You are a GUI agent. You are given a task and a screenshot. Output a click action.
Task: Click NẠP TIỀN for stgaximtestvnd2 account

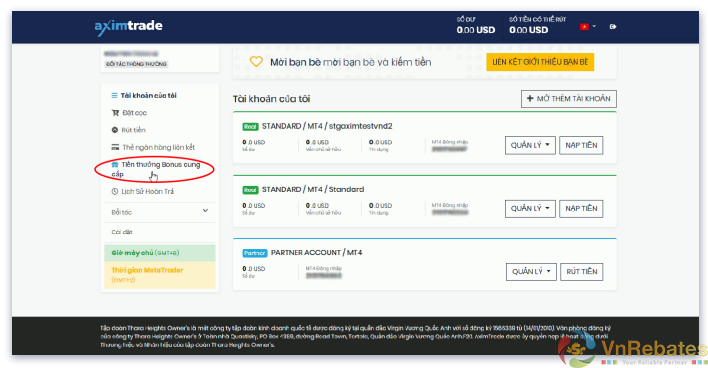[581, 145]
